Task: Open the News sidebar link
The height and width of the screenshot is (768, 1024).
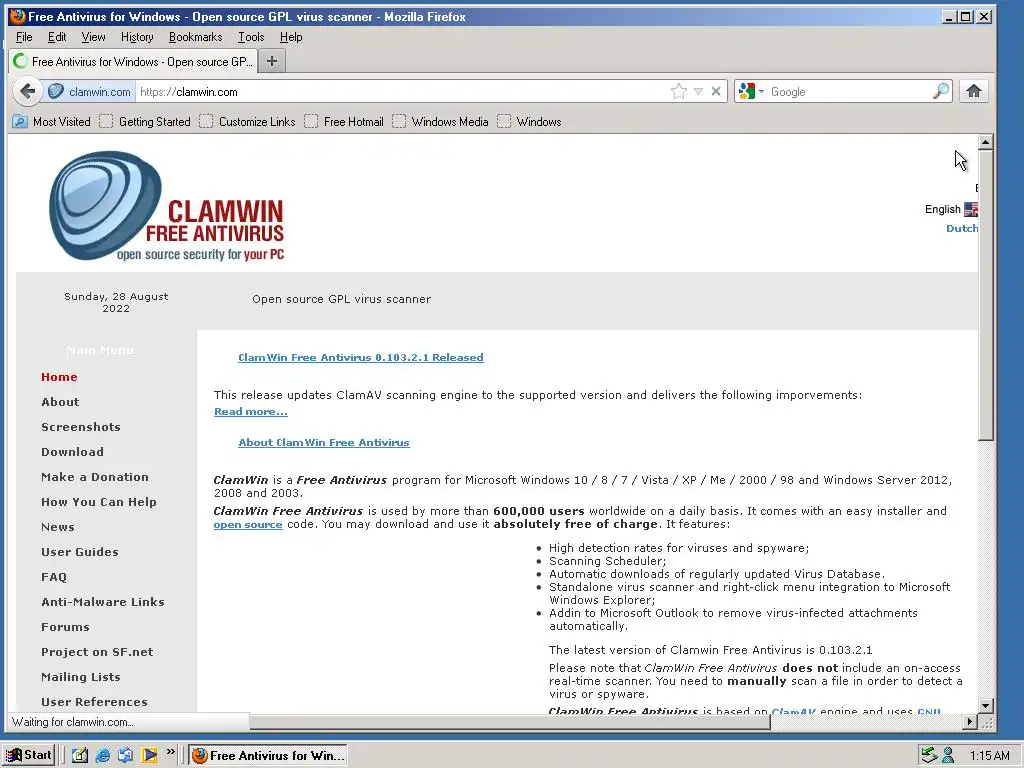Action: coord(57,527)
